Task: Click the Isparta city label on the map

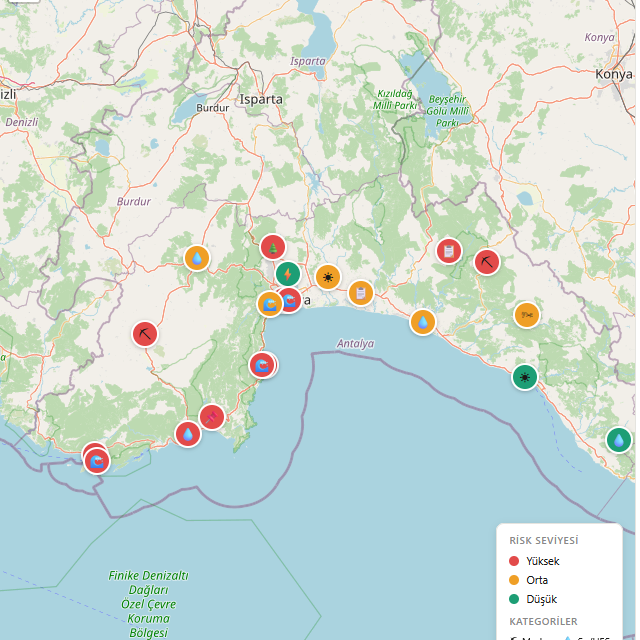Action: (261, 100)
